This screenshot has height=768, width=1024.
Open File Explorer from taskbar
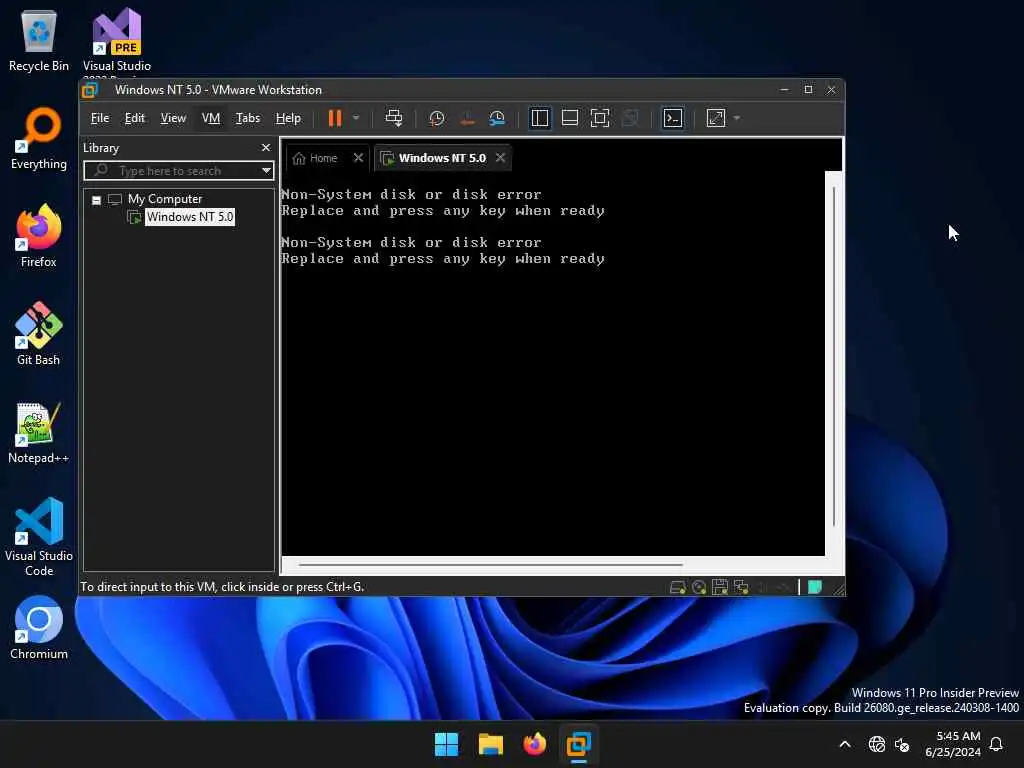click(490, 744)
